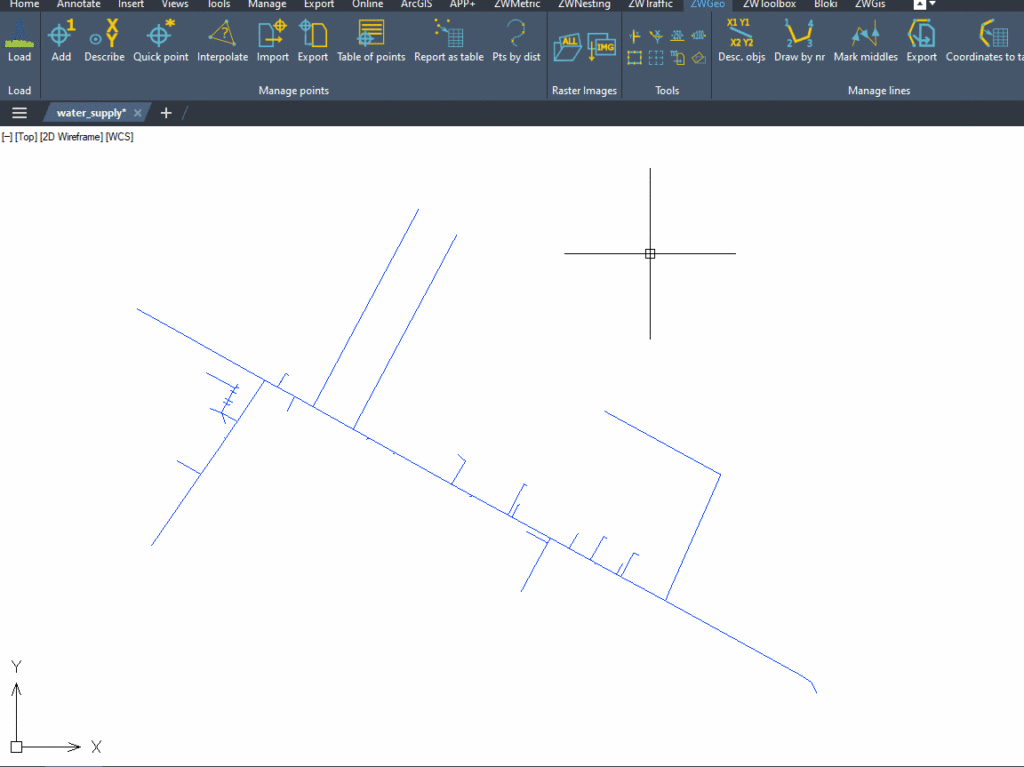Open the Export ribbon tab
The image size is (1024, 767).
coord(319,4)
